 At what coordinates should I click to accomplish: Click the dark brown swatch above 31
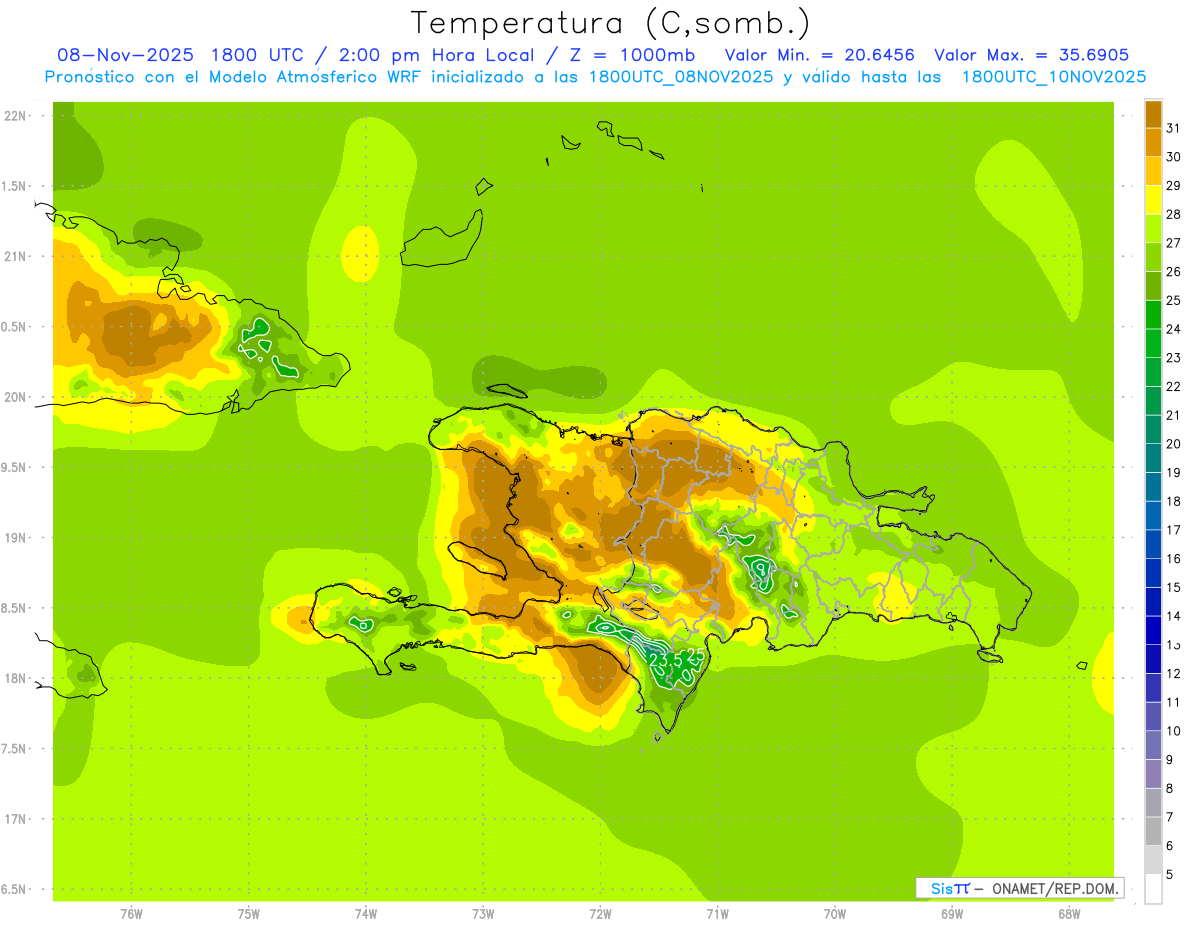tap(1153, 114)
